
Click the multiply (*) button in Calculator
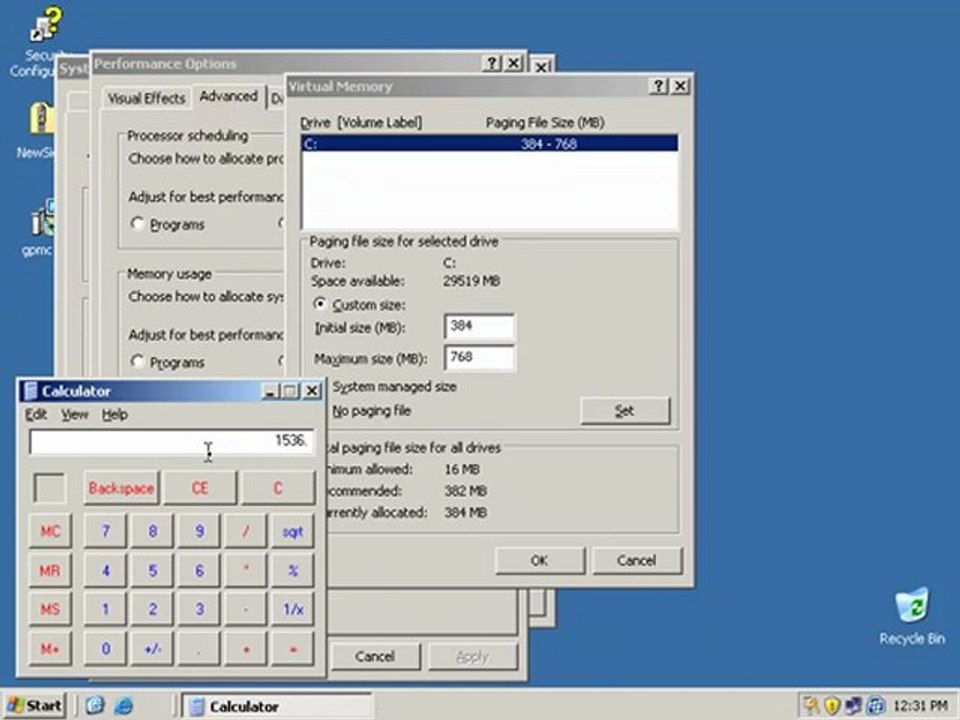pos(246,571)
